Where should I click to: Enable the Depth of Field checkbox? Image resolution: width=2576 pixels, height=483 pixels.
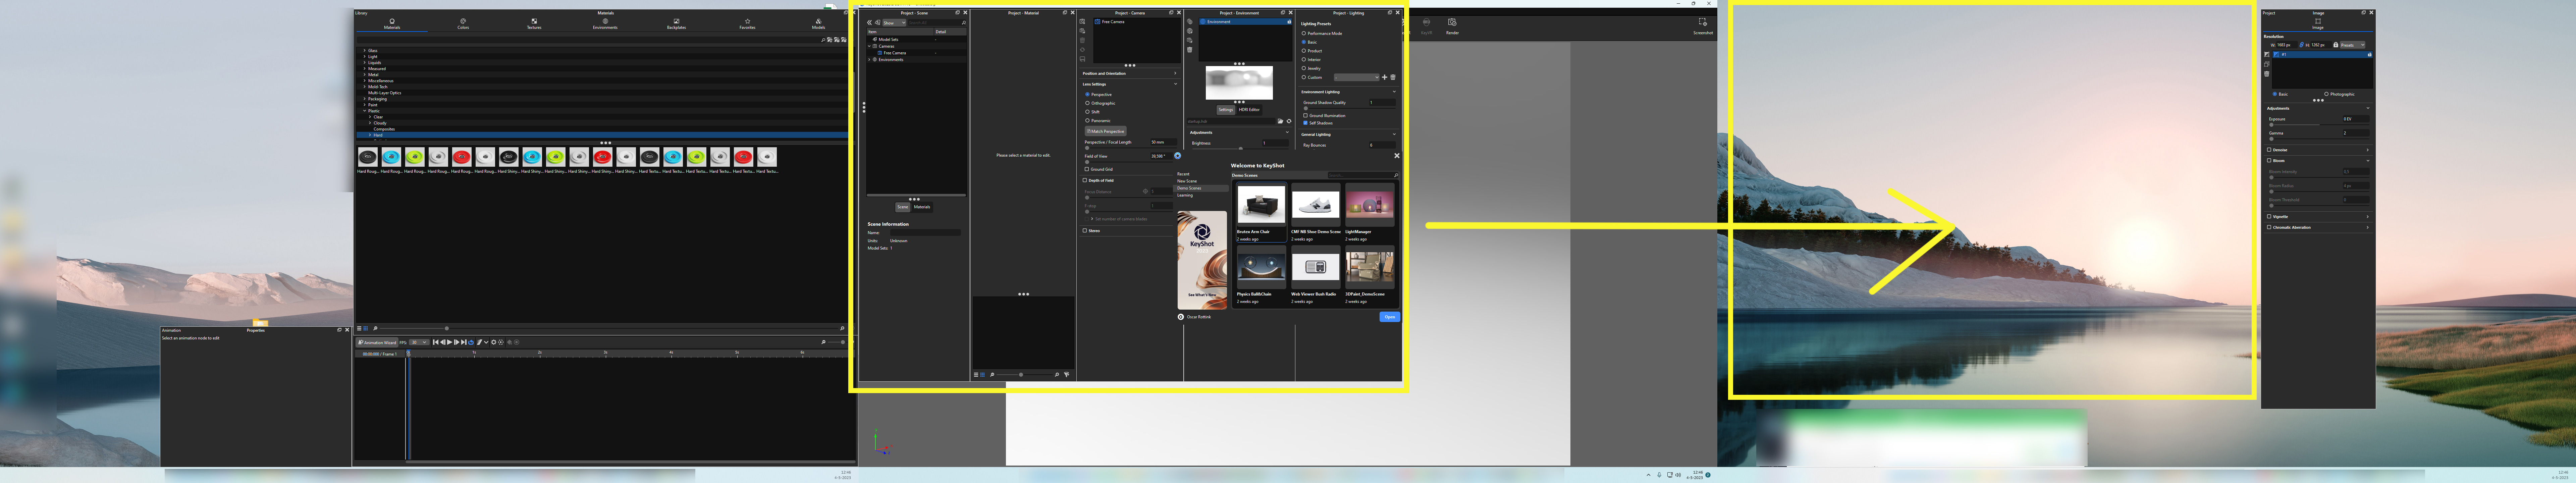[x=1085, y=180]
